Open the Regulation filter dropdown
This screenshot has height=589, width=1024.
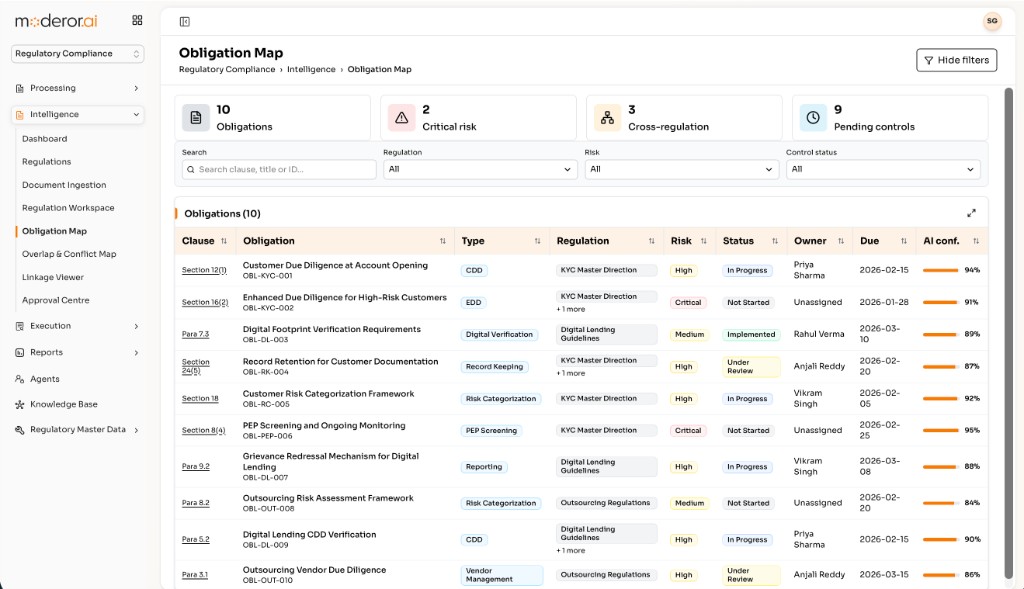pos(480,169)
